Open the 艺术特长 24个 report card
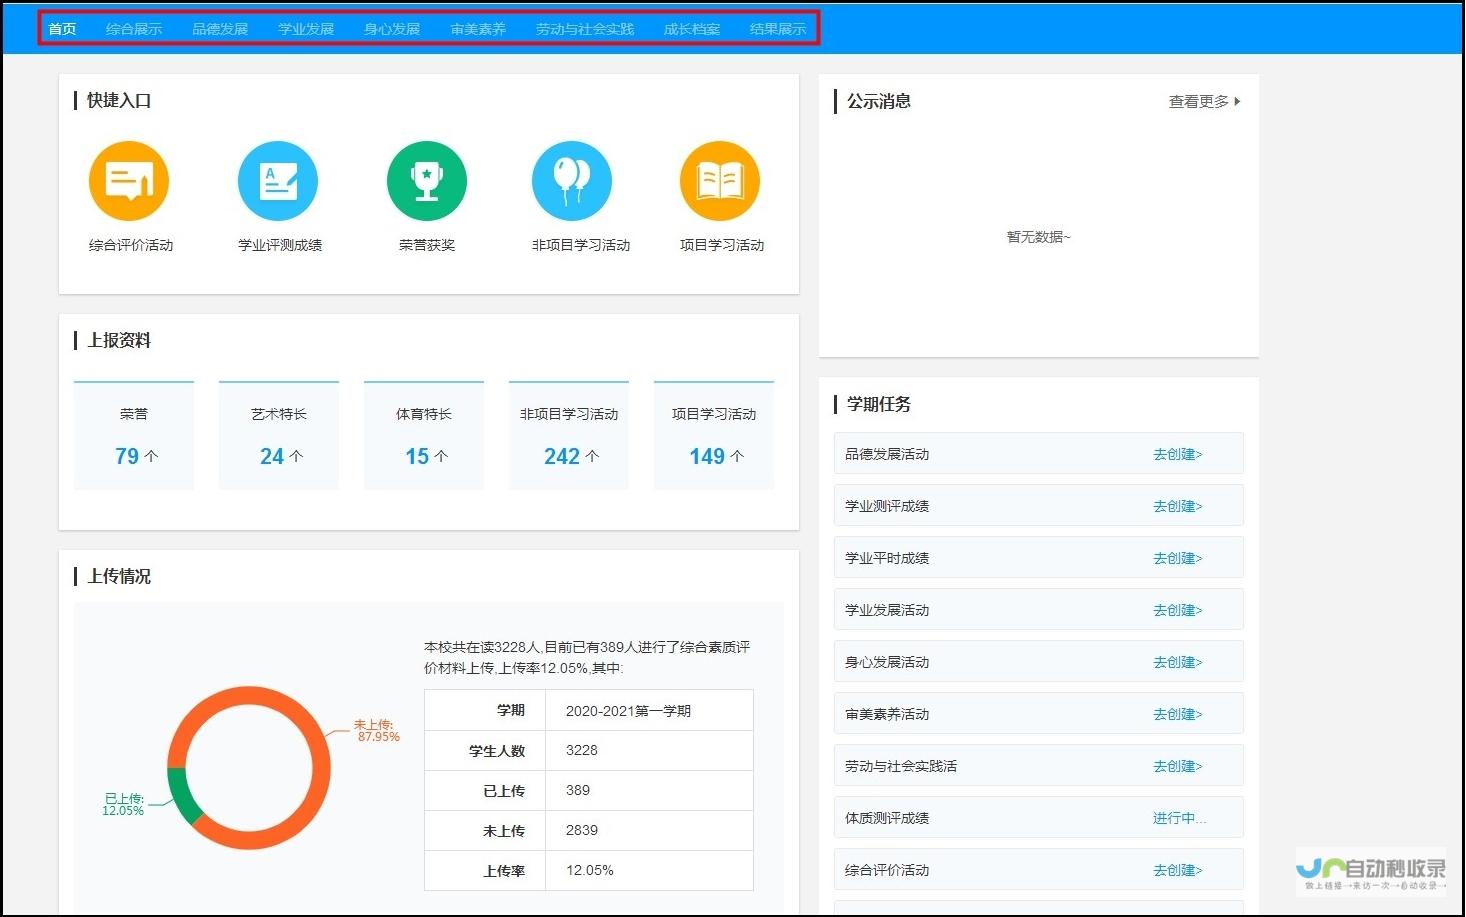Image resolution: width=1466 pixels, height=917 pixels. click(x=279, y=435)
